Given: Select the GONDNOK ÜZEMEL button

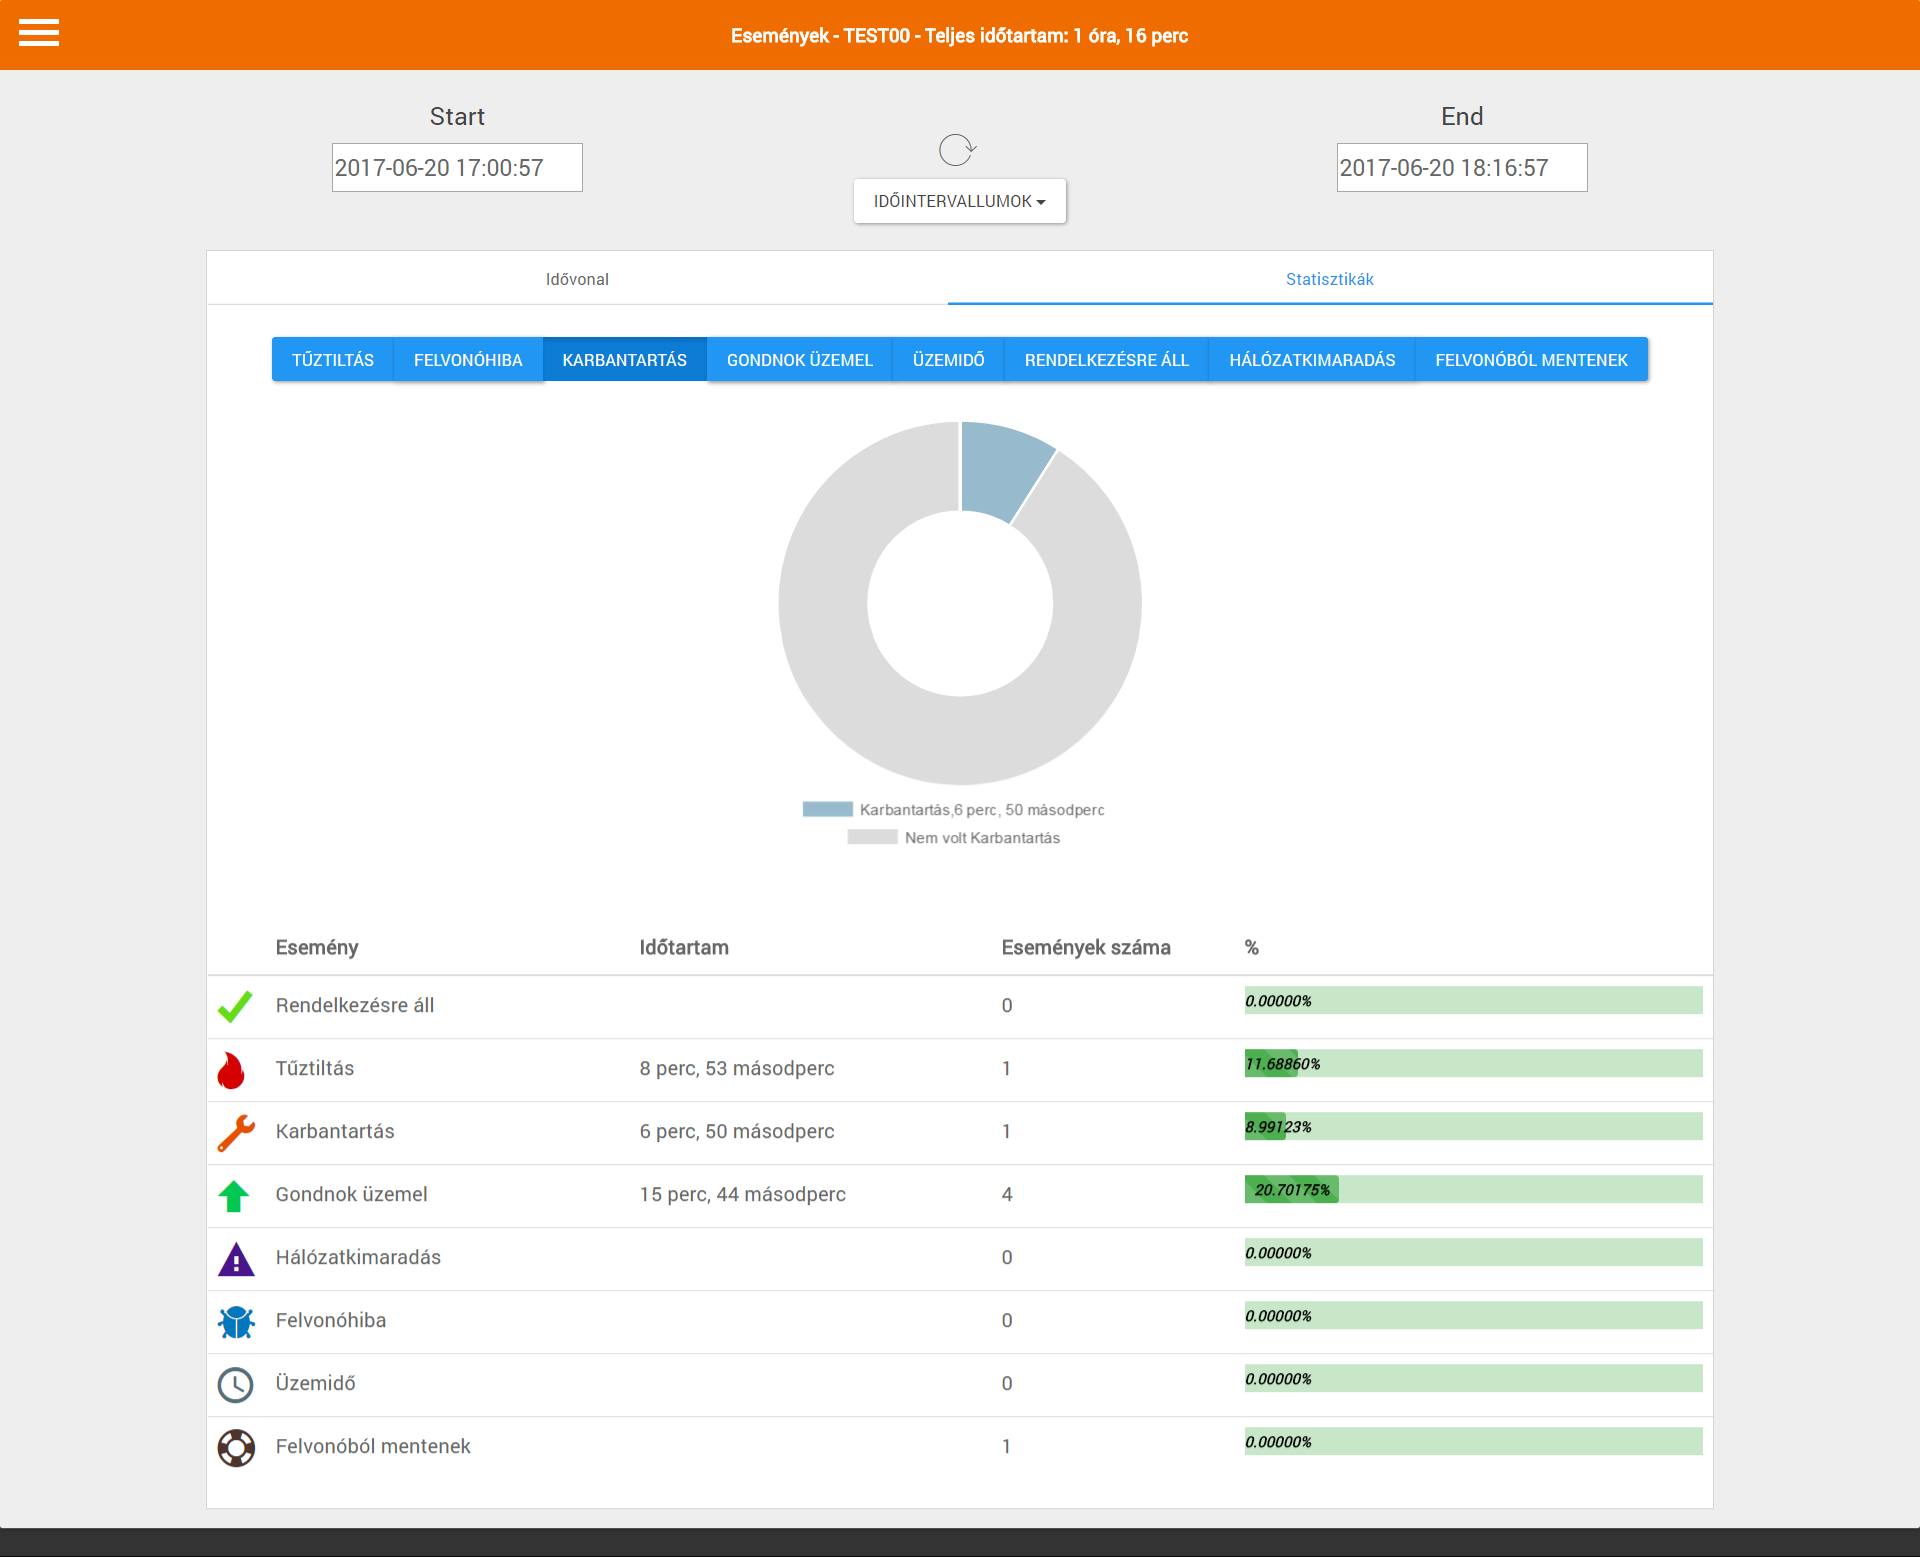Looking at the screenshot, I should tap(799, 360).
